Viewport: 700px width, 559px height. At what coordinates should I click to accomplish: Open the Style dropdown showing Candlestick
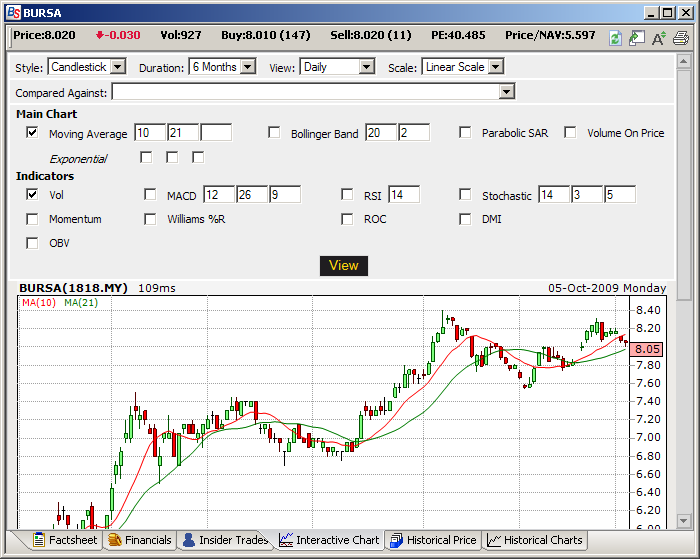point(87,67)
